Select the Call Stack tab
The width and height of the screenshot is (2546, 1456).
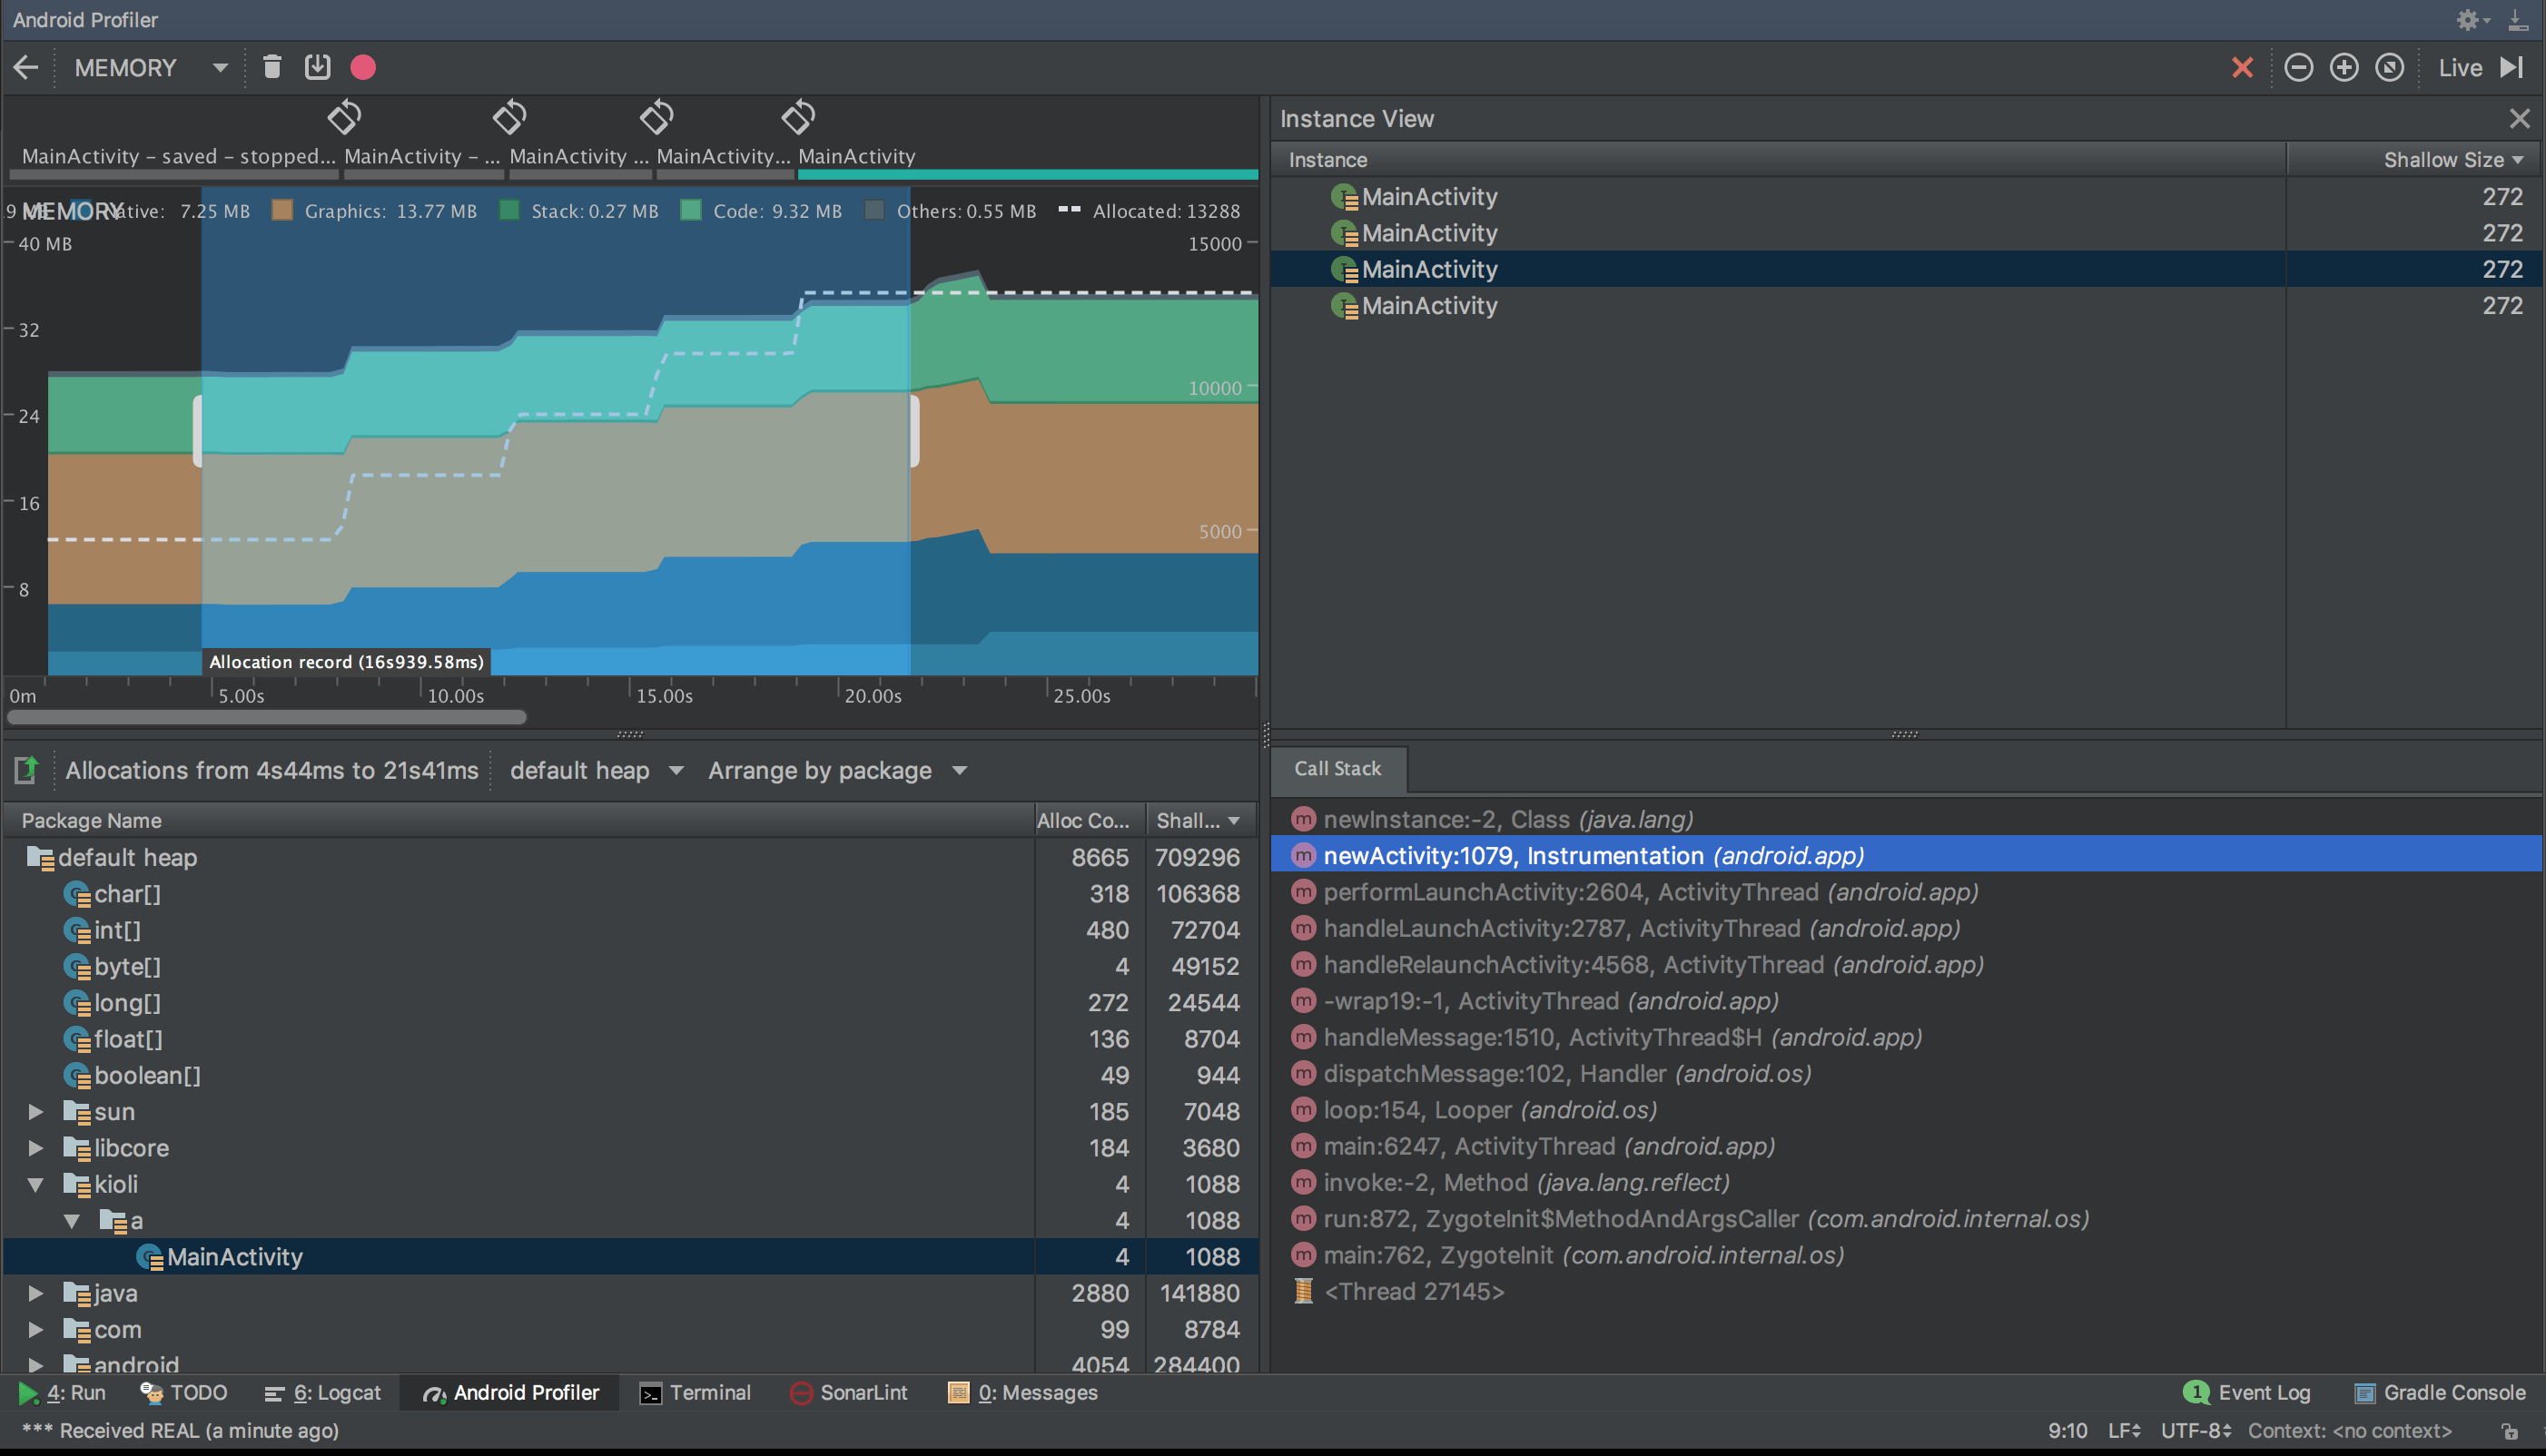1337,768
